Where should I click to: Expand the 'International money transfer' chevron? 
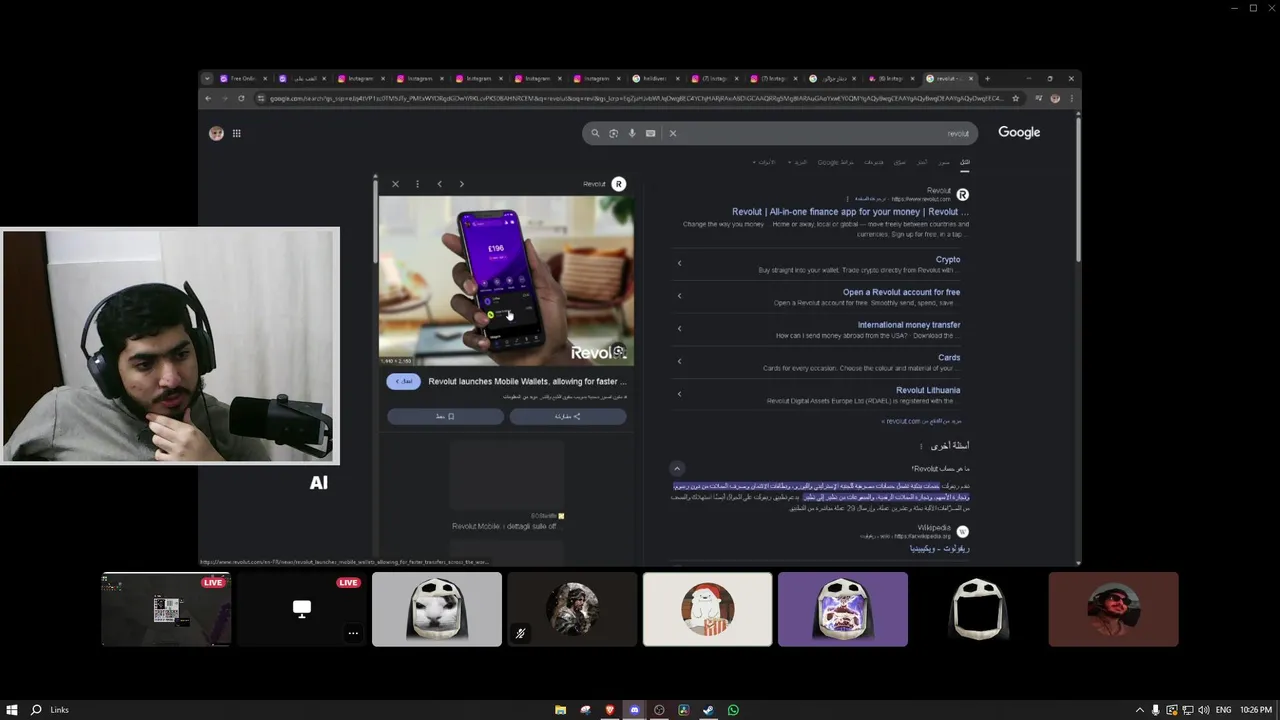tap(679, 328)
